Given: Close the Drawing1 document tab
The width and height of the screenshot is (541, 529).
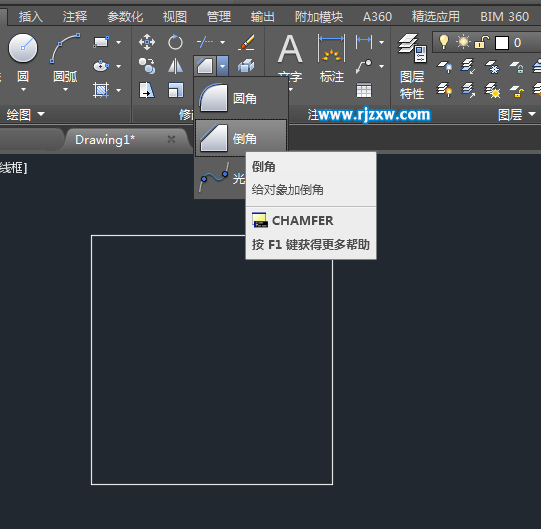Looking at the screenshot, I should click(x=171, y=139).
